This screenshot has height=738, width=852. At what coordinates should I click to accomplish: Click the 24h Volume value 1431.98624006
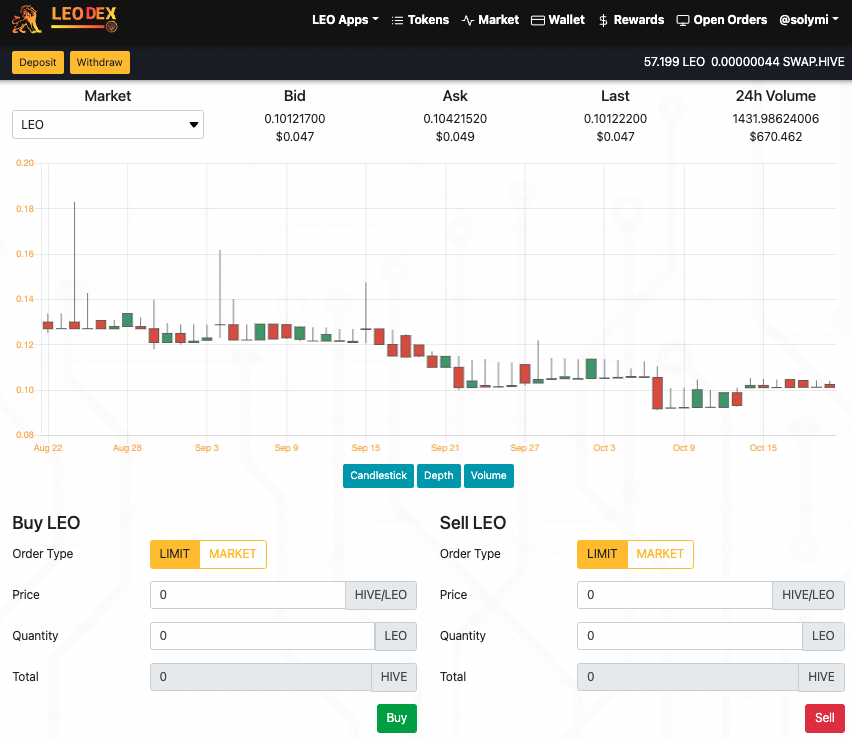[x=775, y=118]
